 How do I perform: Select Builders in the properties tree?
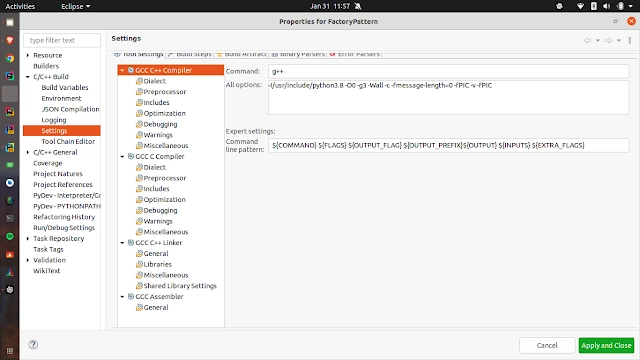pyautogui.click(x=46, y=66)
